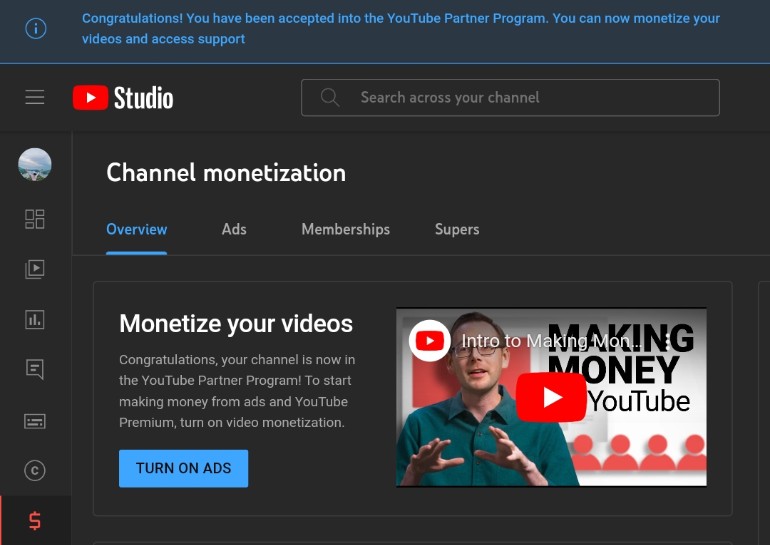Image resolution: width=770 pixels, height=545 pixels.
Task: Click the TURN ON ADS button
Action: [x=184, y=468]
